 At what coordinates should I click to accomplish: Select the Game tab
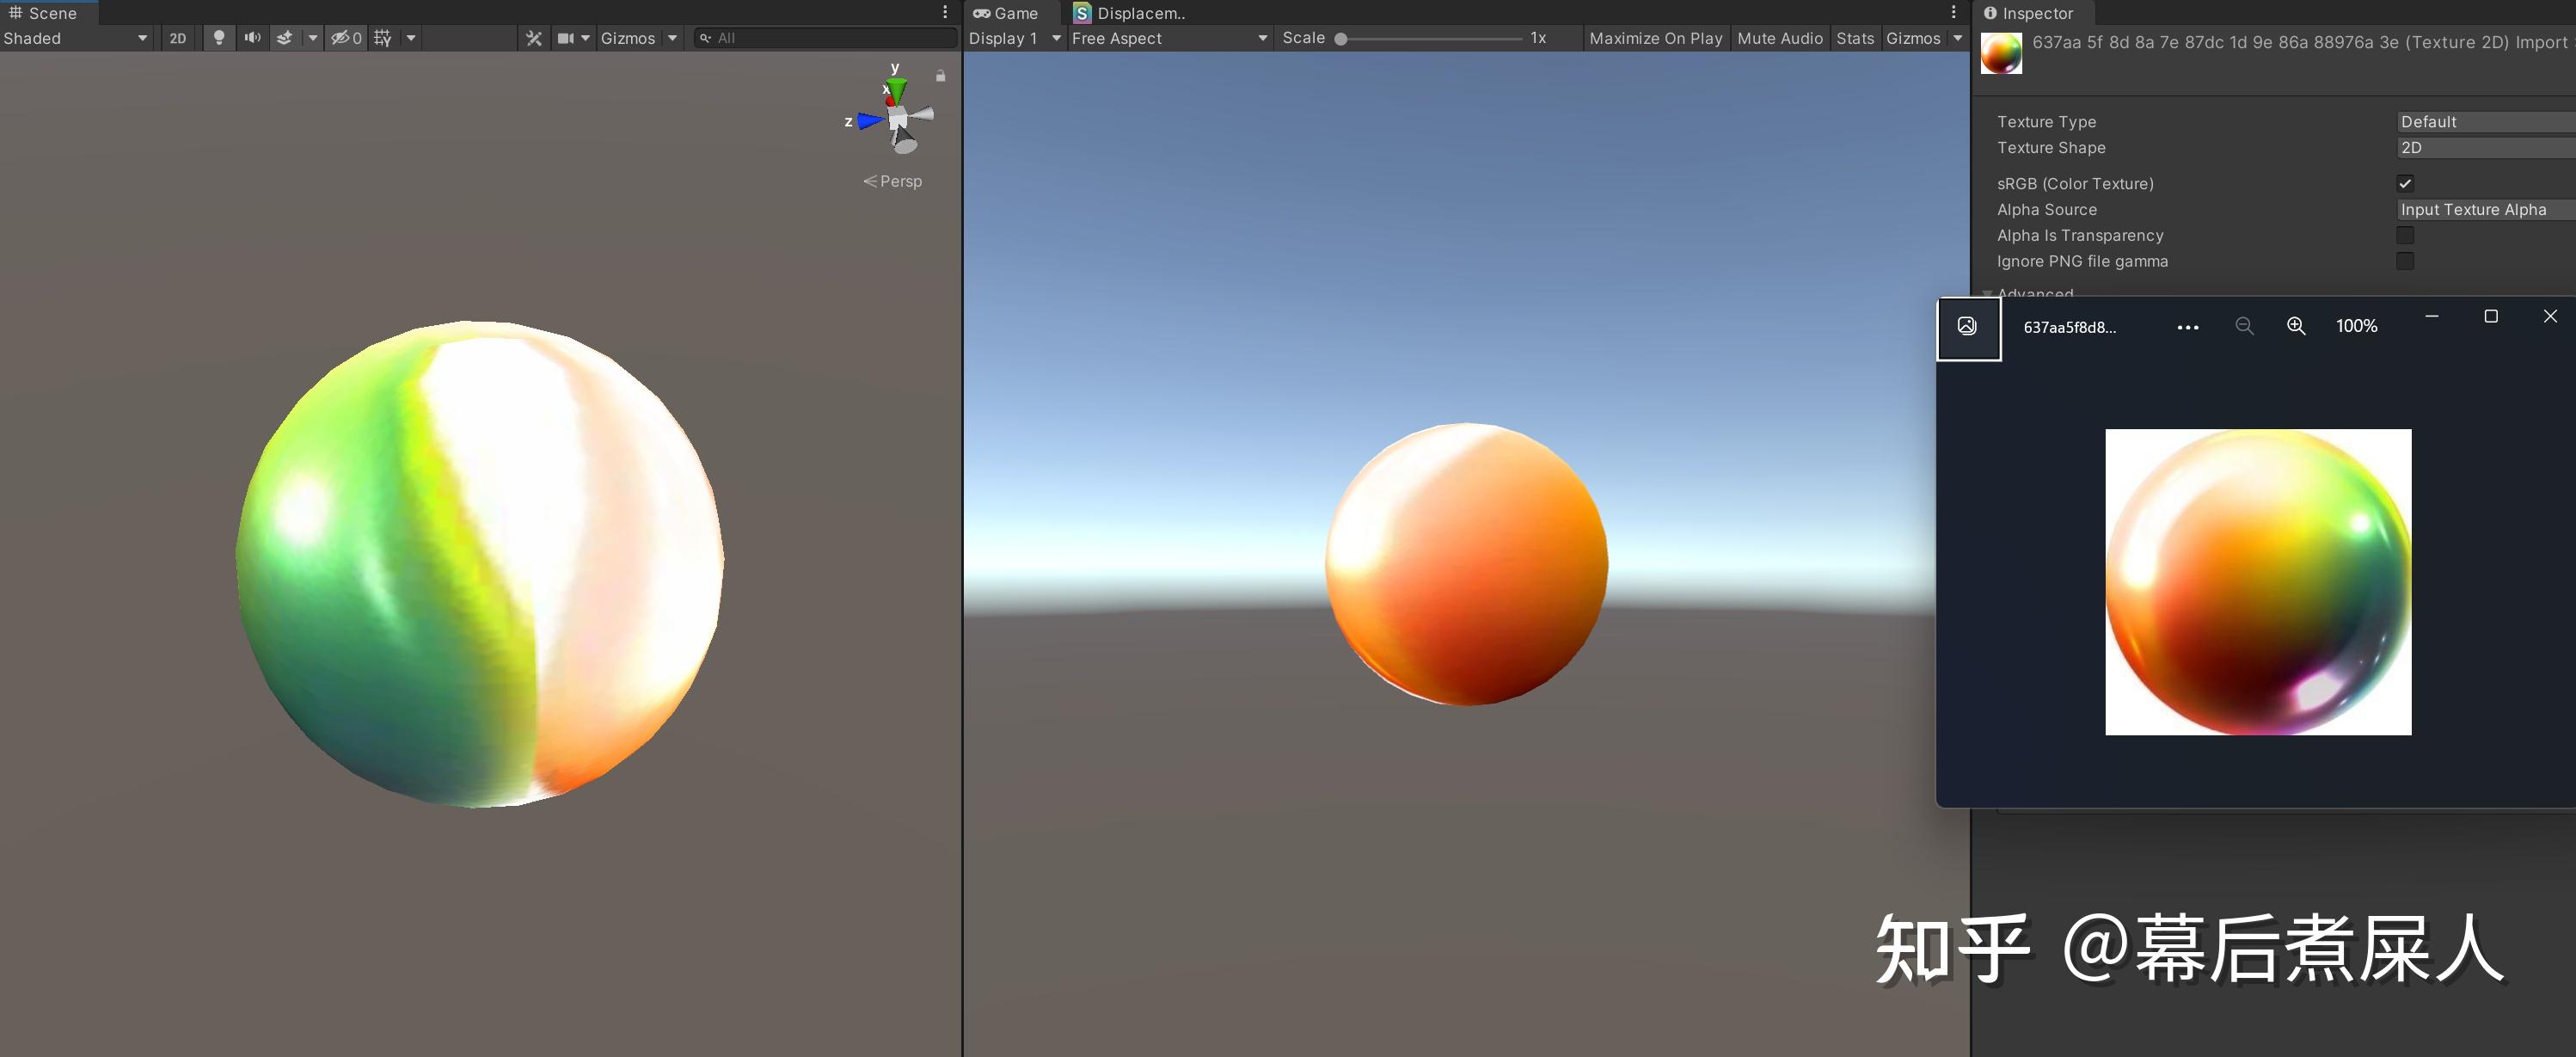click(x=1006, y=13)
